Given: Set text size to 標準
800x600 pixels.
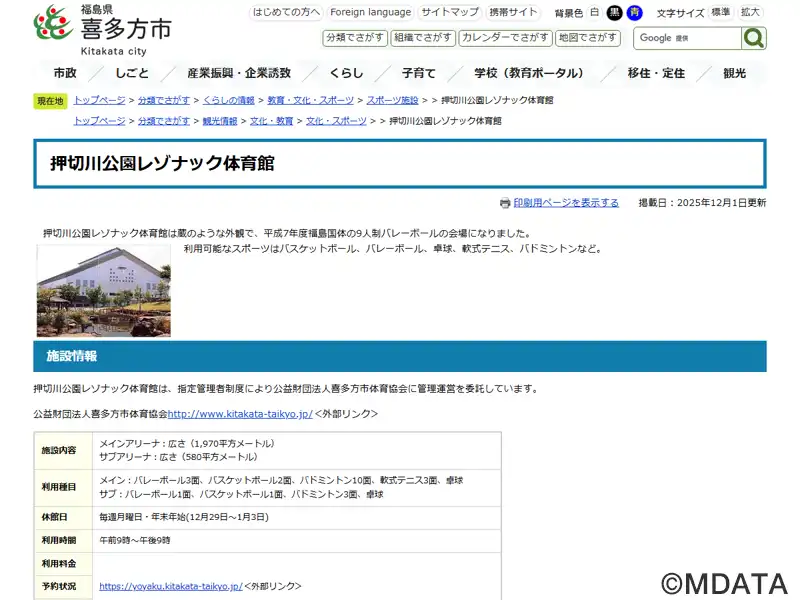Looking at the screenshot, I should pos(720,13).
